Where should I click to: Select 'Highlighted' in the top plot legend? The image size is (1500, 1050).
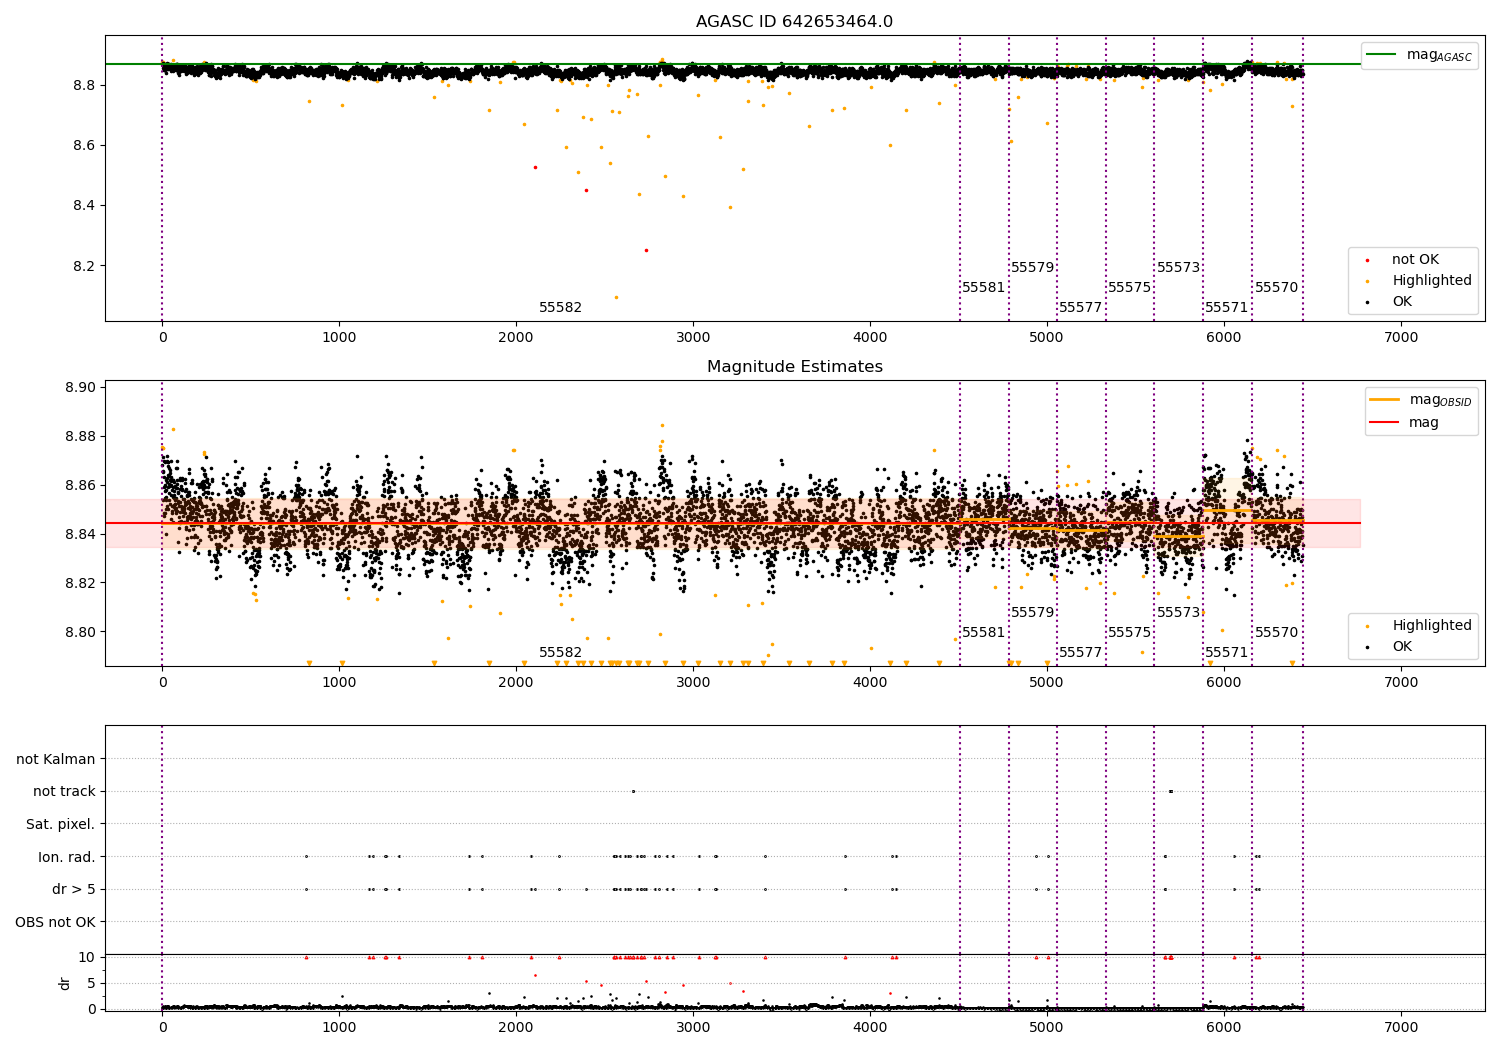click(1432, 281)
